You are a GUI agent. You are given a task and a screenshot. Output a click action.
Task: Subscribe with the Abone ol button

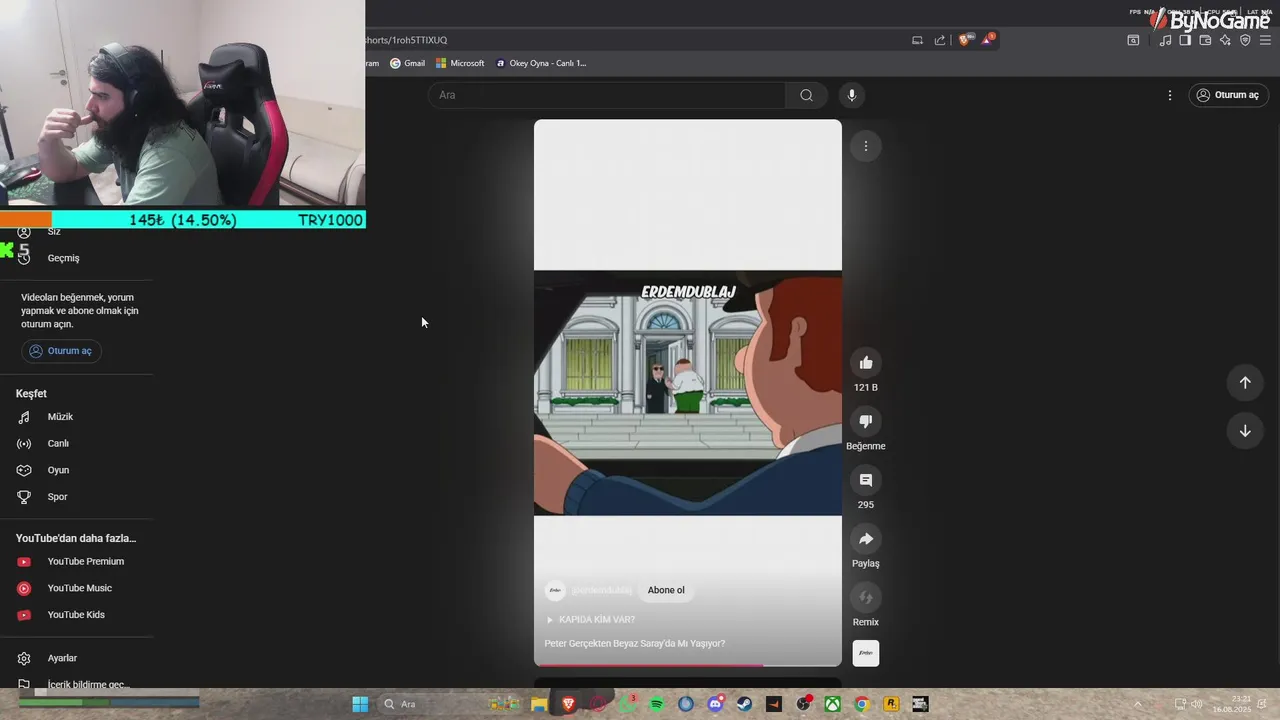[x=666, y=590]
